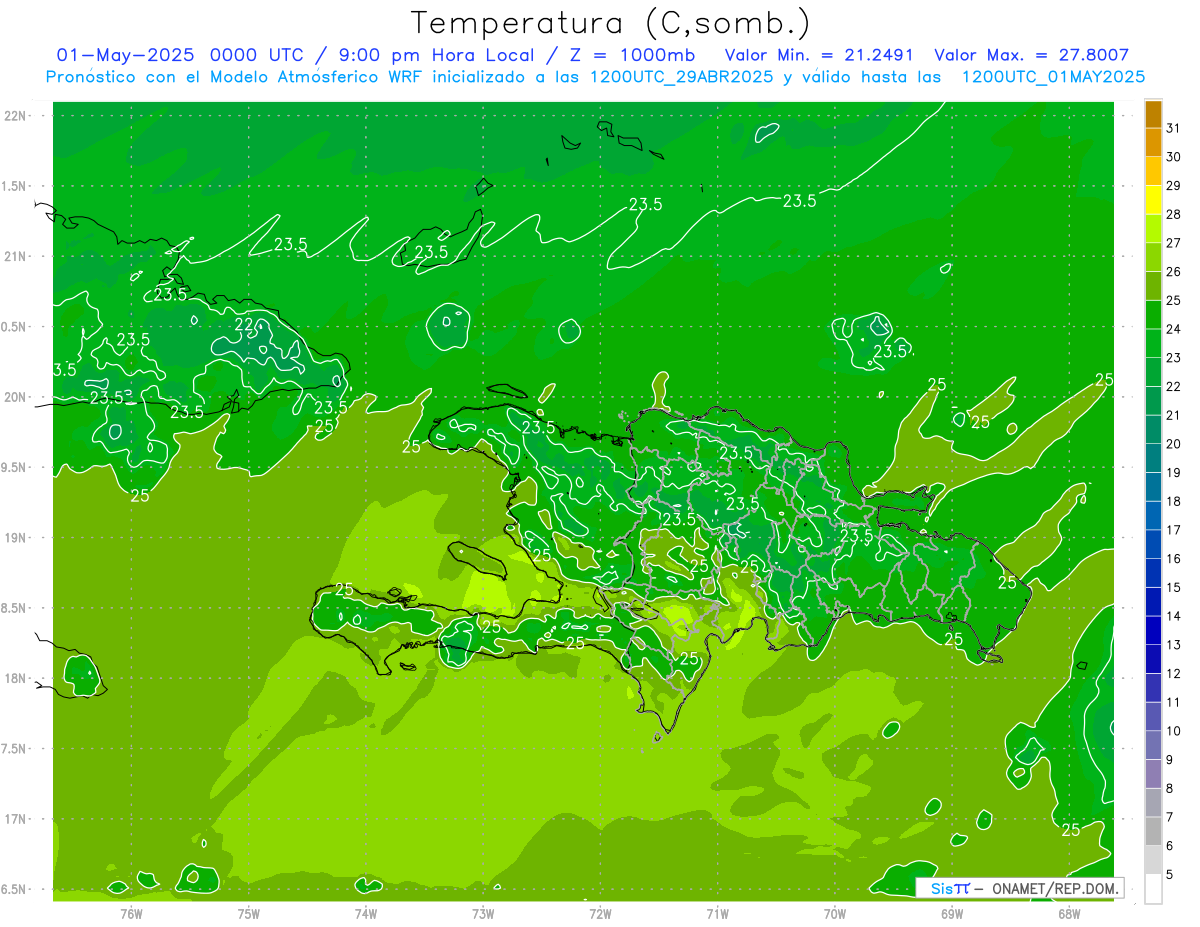Click the gray colorbar swatch between 6 and 7

click(1153, 831)
